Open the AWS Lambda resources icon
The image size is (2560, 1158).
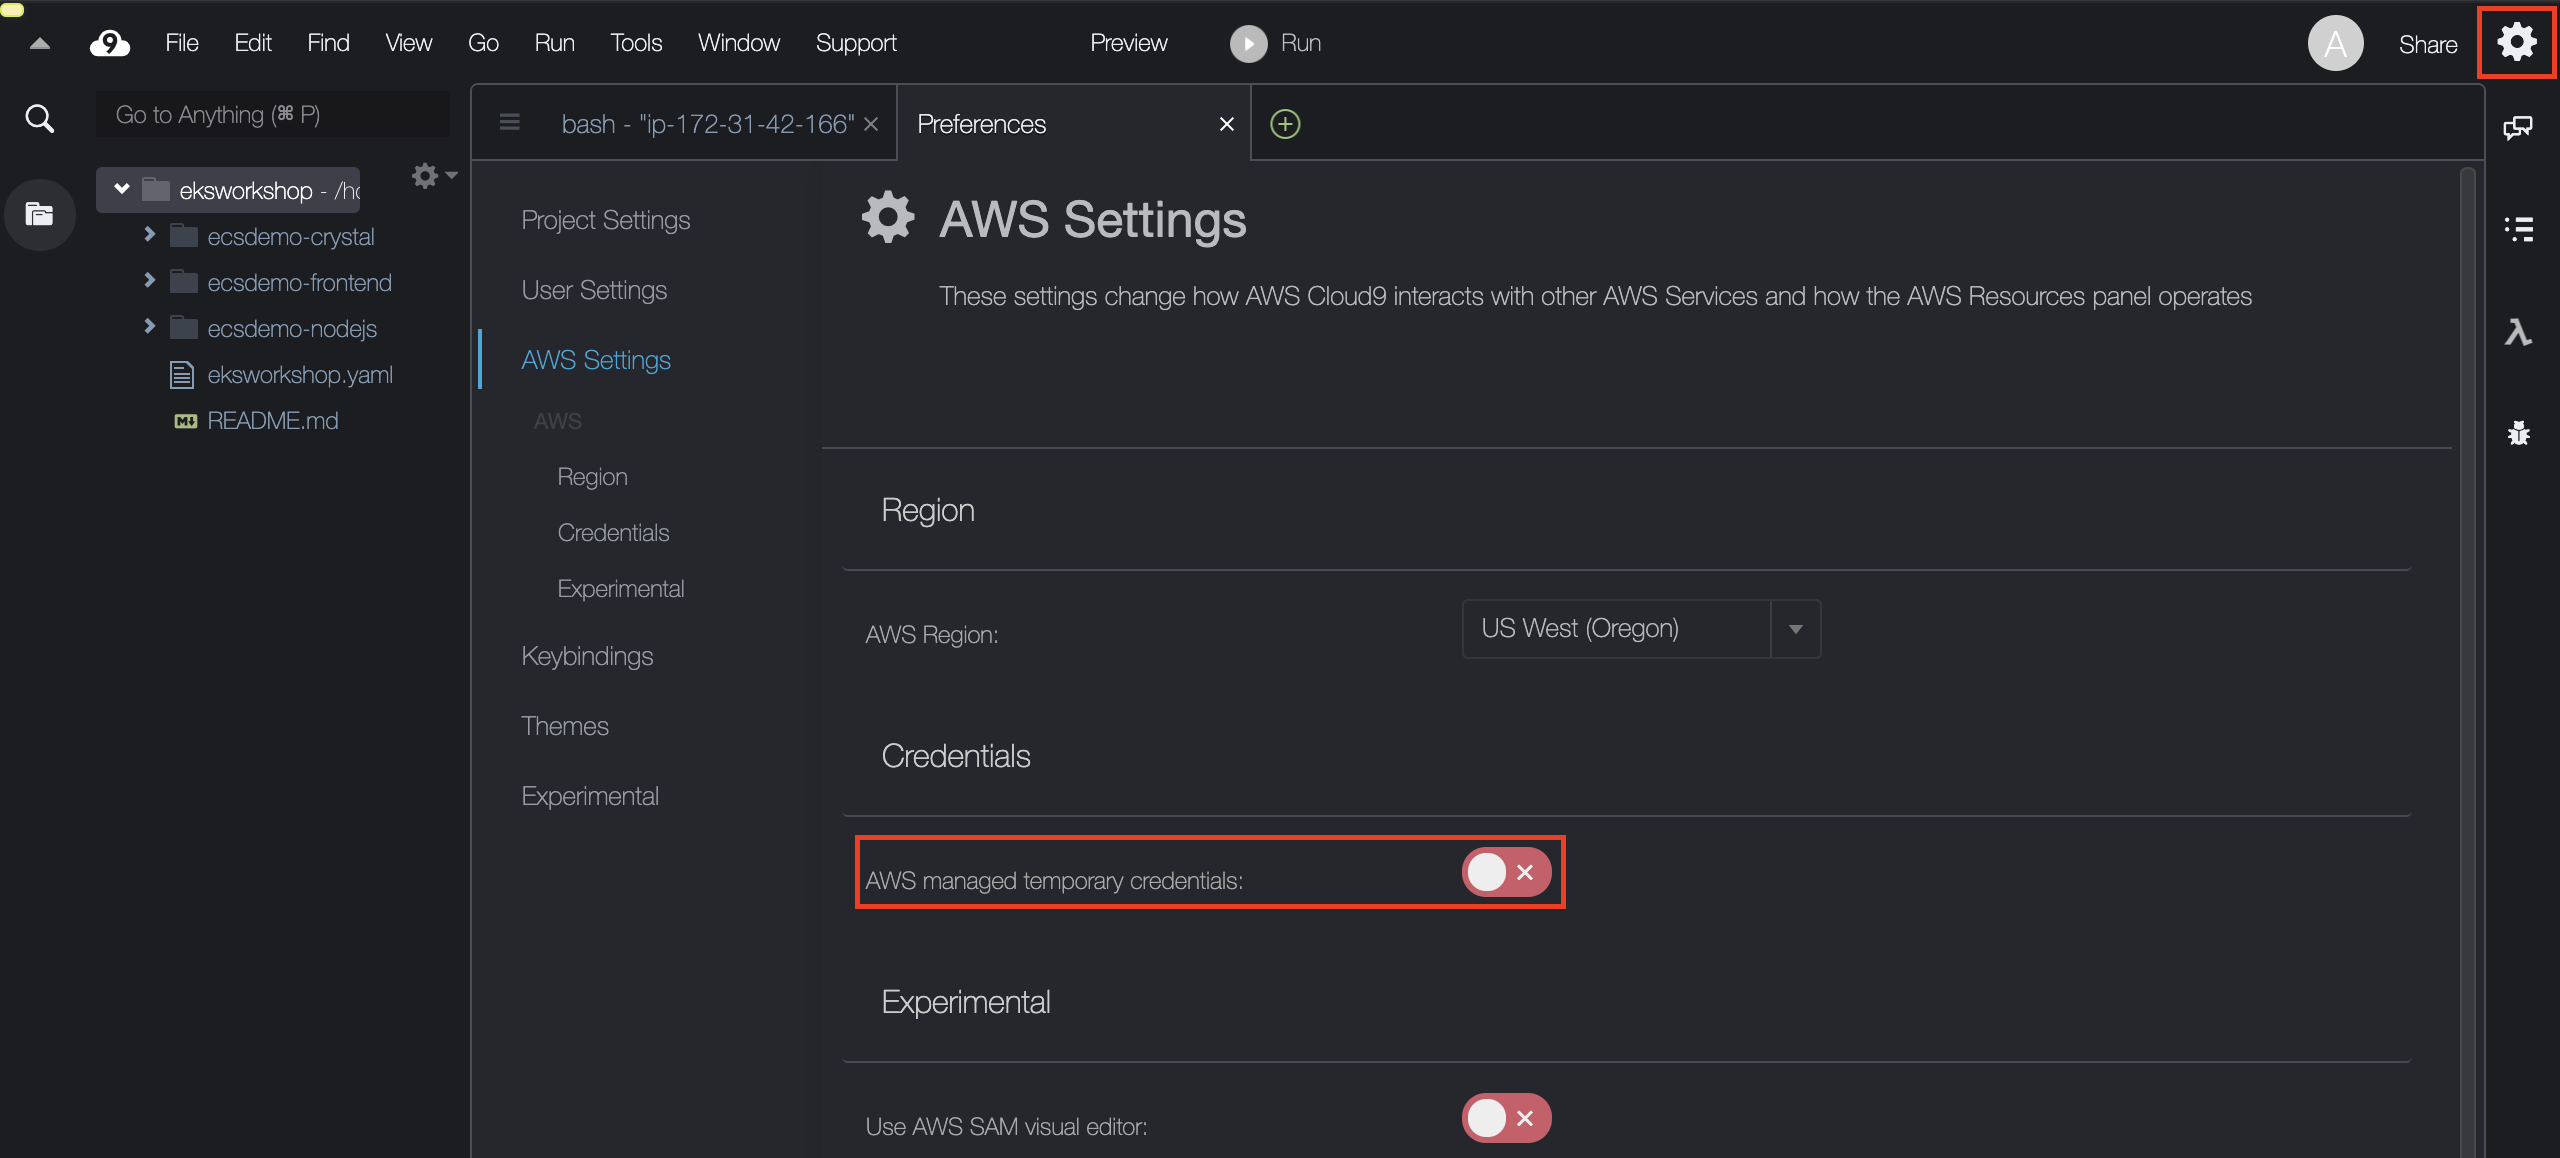click(x=2517, y=332)
